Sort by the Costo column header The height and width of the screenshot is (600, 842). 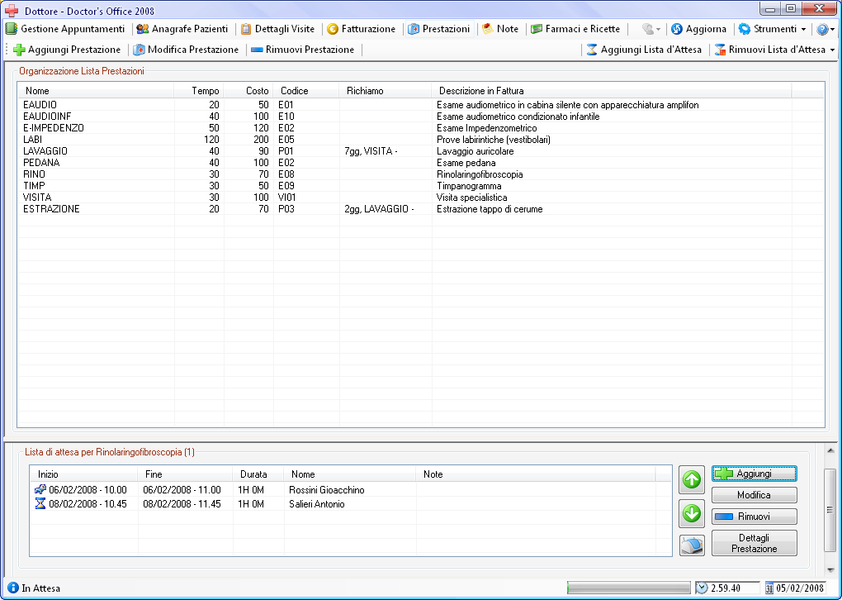tap(248, 91)
